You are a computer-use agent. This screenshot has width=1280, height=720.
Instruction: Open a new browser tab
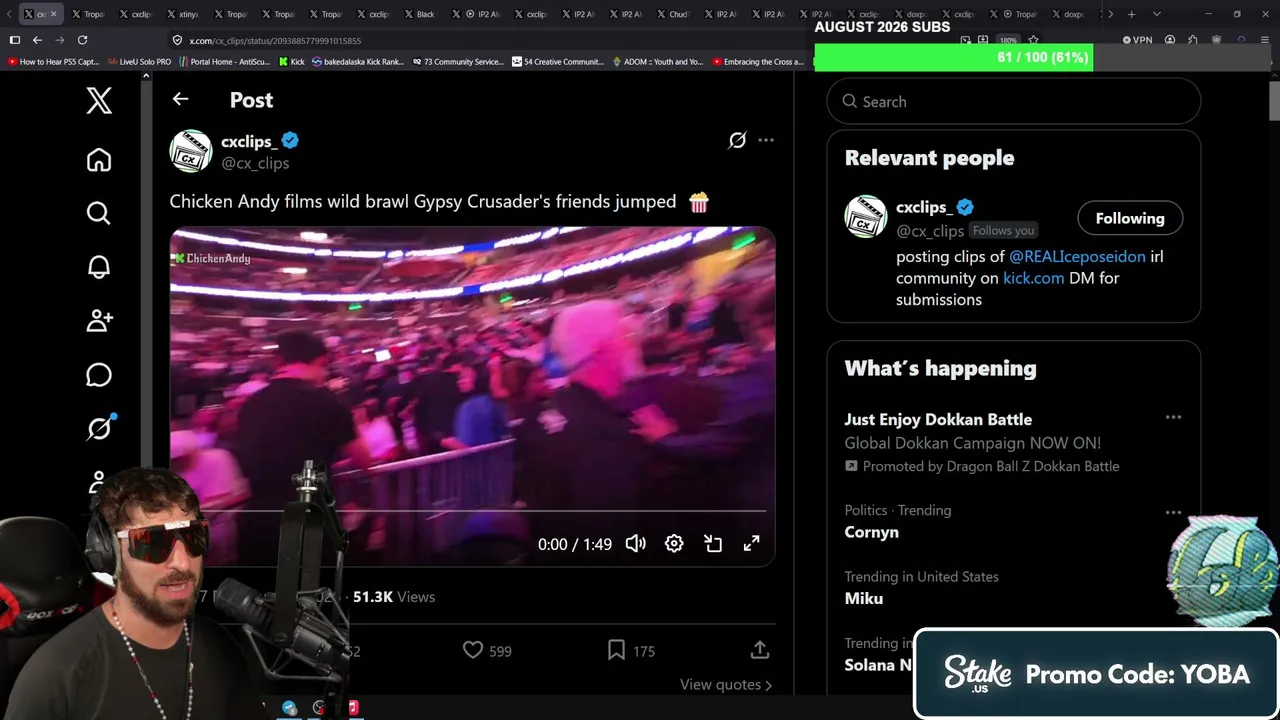coord(1131,14)
